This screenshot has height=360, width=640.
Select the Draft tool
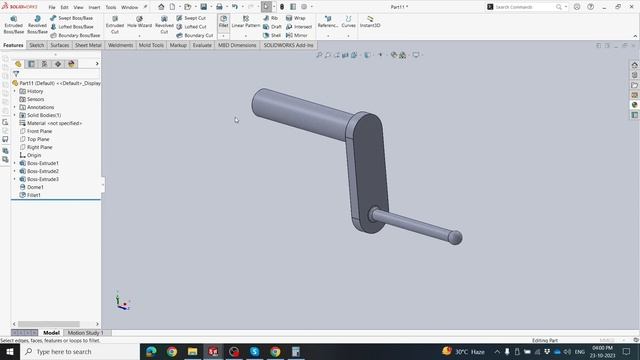point(272,27)
